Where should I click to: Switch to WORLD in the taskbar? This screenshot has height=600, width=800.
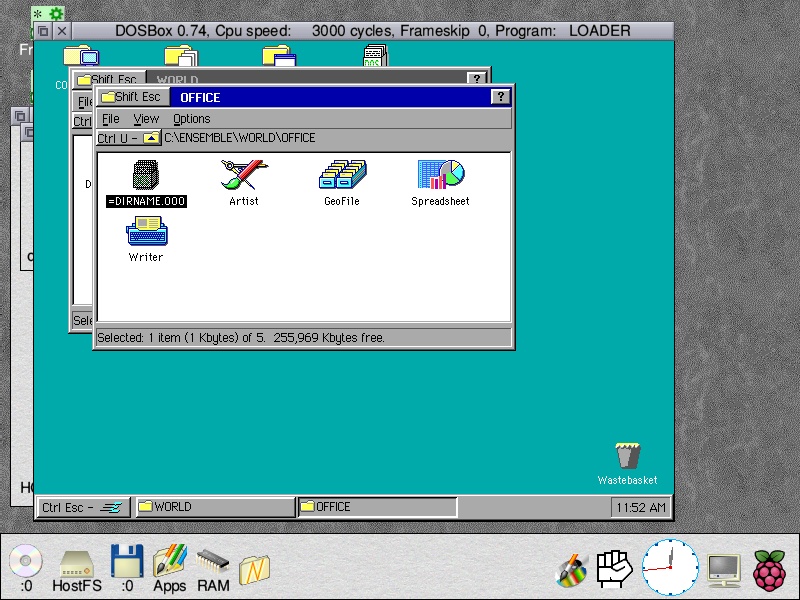(x=215, y=507)
